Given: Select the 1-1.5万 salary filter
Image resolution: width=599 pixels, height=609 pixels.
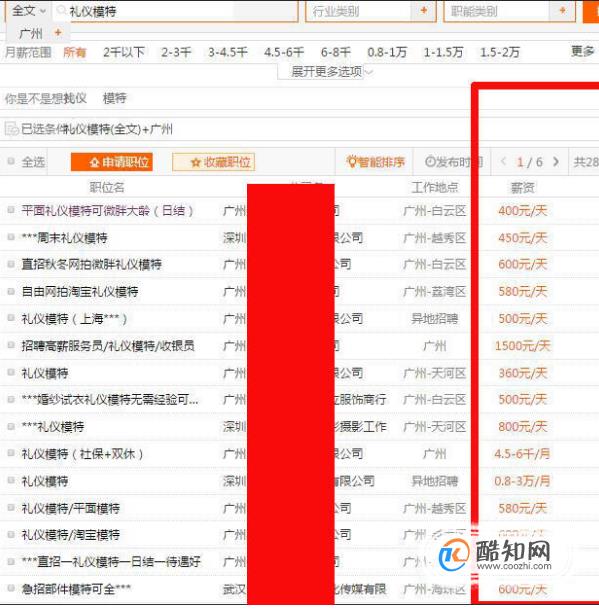Looking at the screenshot, I should [443, 52].
